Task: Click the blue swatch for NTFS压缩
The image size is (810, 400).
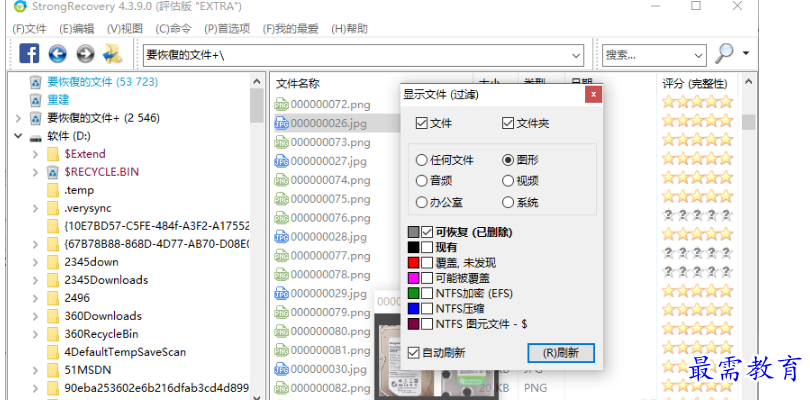Action: tap(413, 309)
